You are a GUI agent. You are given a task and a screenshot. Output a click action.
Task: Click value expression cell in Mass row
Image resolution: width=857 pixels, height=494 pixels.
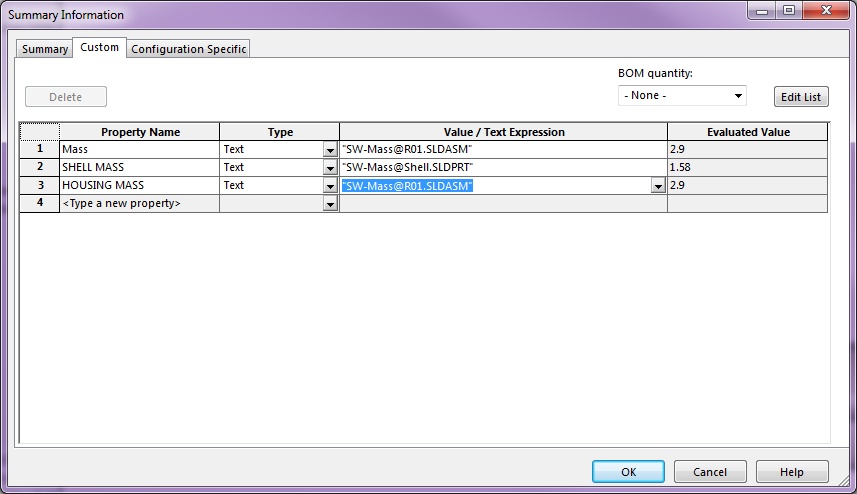tap(503, 149)
